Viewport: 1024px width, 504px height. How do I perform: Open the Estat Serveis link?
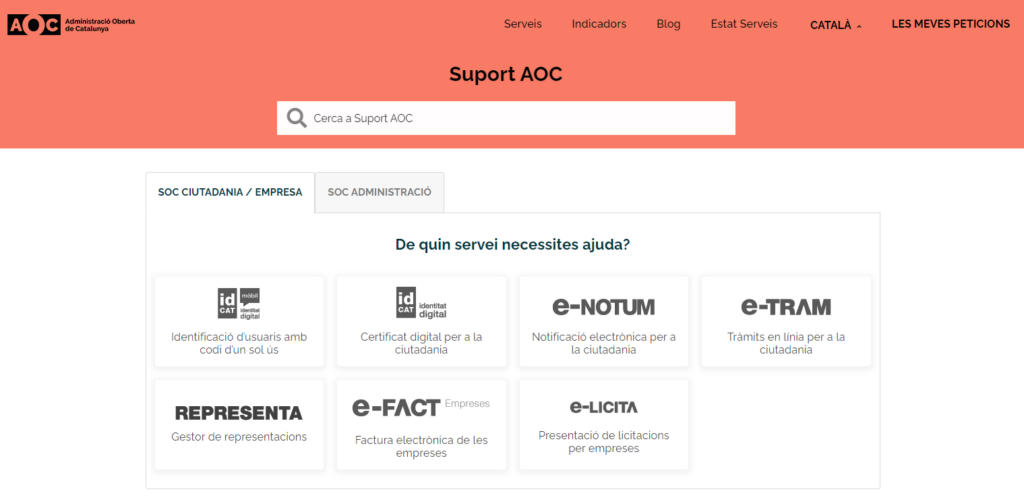click(743, 24)
